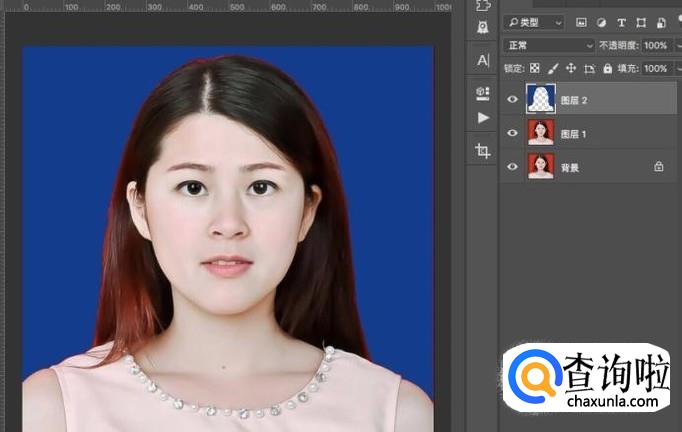
Task: Click the 不透明度 opacity value field
Action: (x=656, y=46)
